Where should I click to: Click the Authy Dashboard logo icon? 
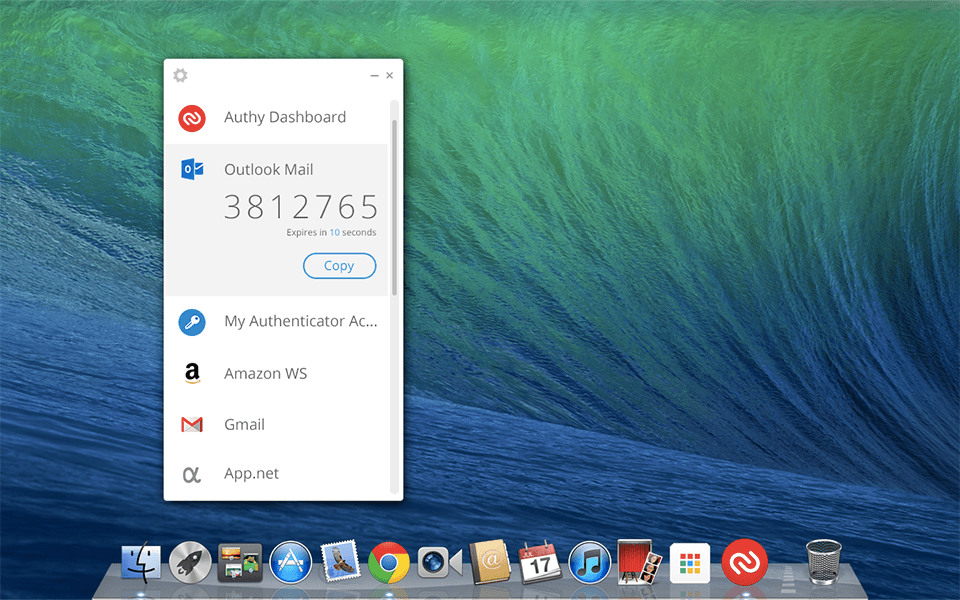click(192, 118)
